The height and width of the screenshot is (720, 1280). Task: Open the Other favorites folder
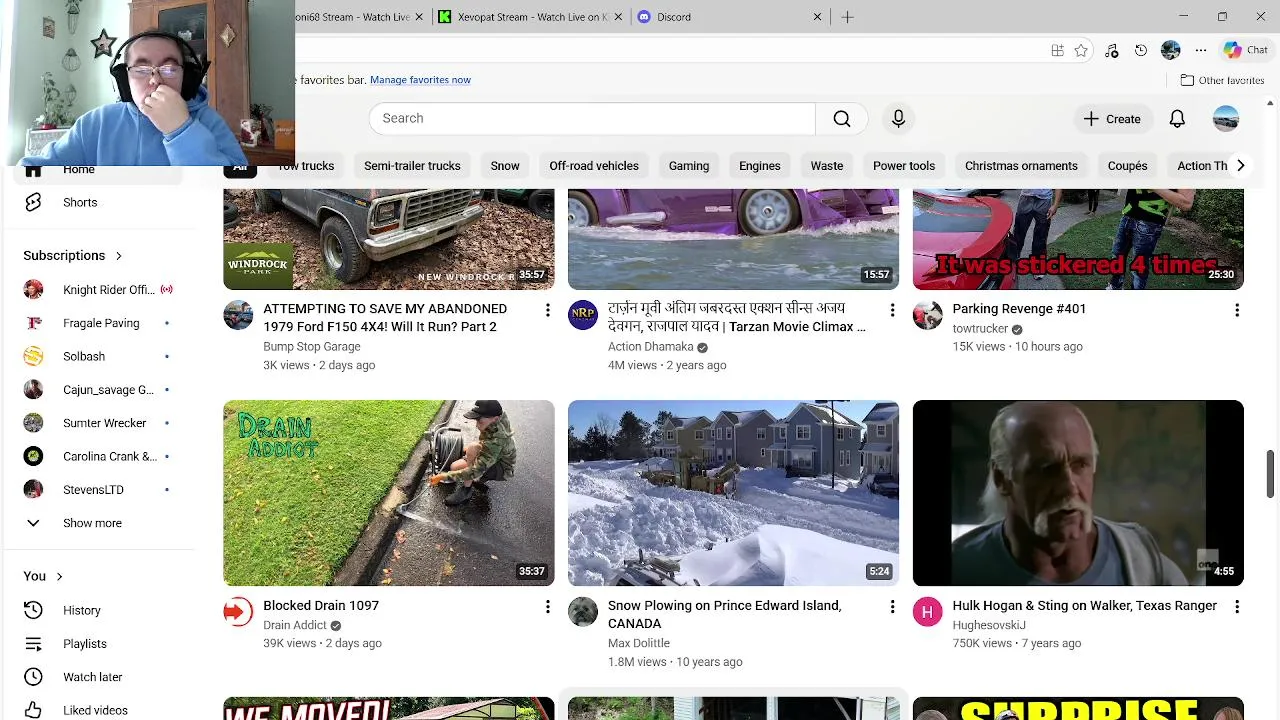coord(1222,80)
